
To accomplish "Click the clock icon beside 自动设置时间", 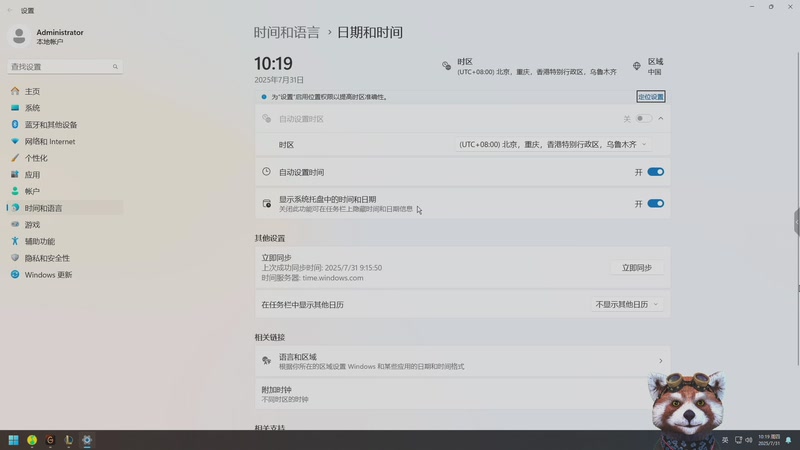I will point(266,172).
